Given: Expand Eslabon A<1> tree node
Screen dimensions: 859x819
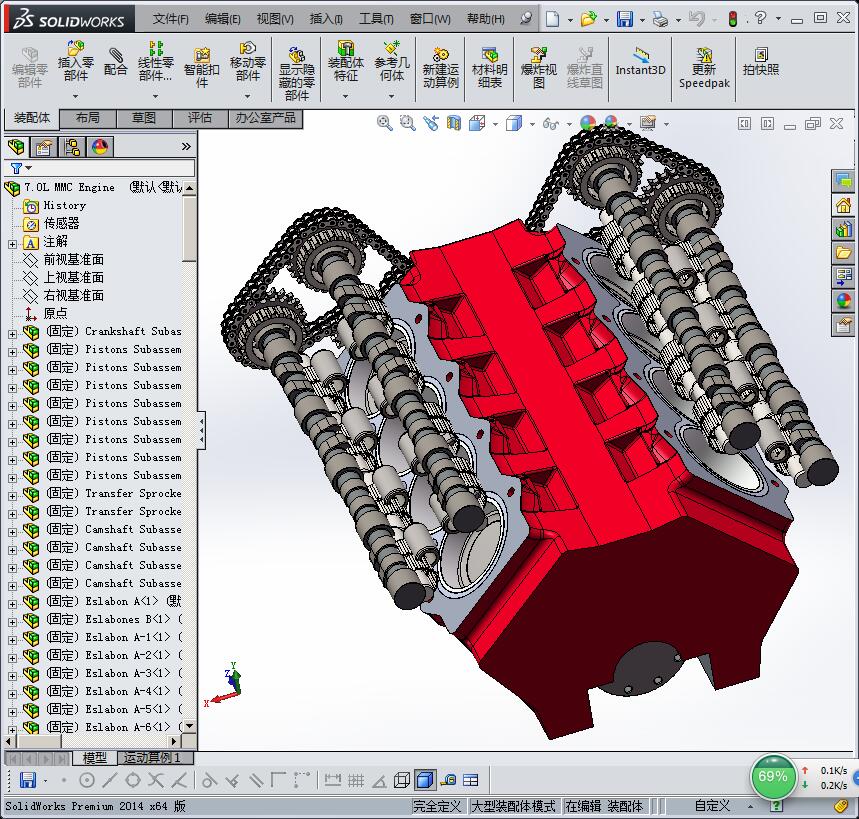Looking at the screenshot, I should pos(13,604).
